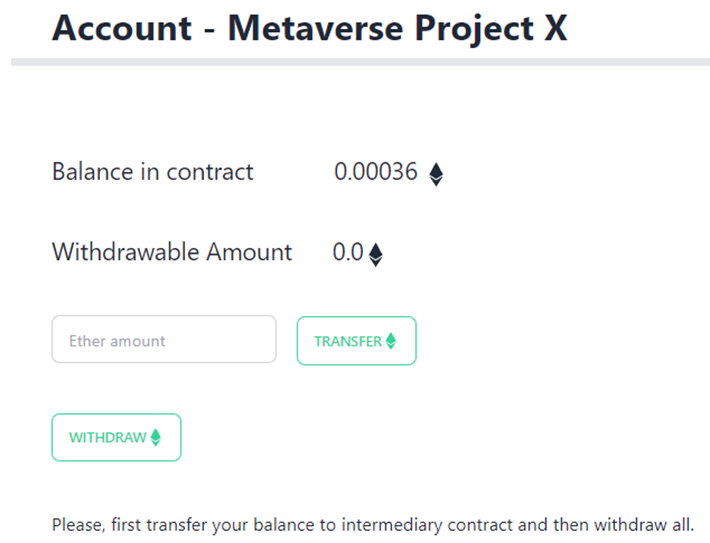Click the 0.0 withdrawable value

[348, 252]
